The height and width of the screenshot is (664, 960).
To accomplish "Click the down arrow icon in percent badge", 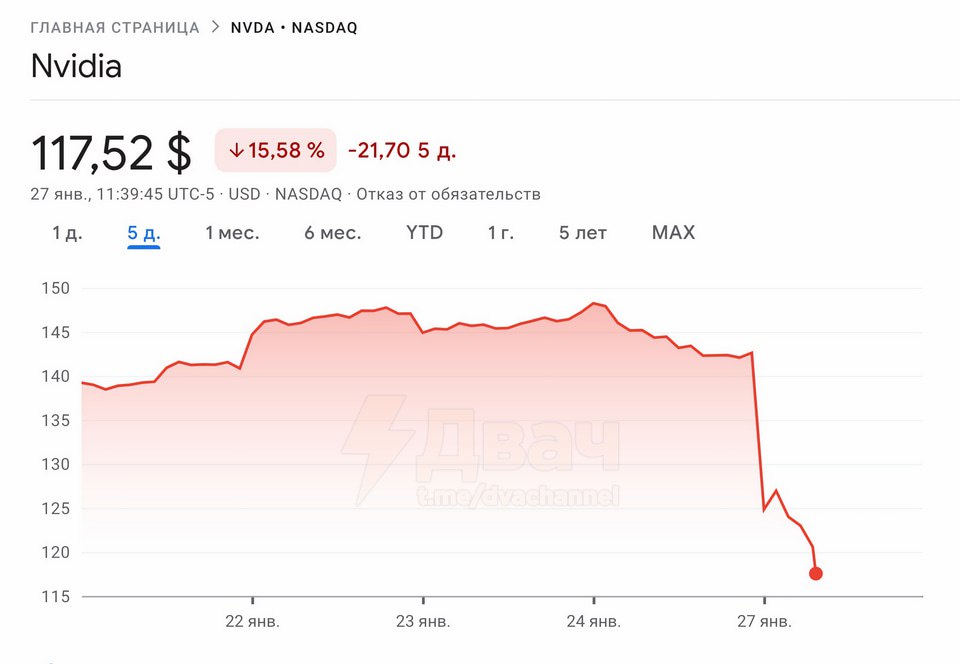I will pyautogui.click(x=236, y=151).
